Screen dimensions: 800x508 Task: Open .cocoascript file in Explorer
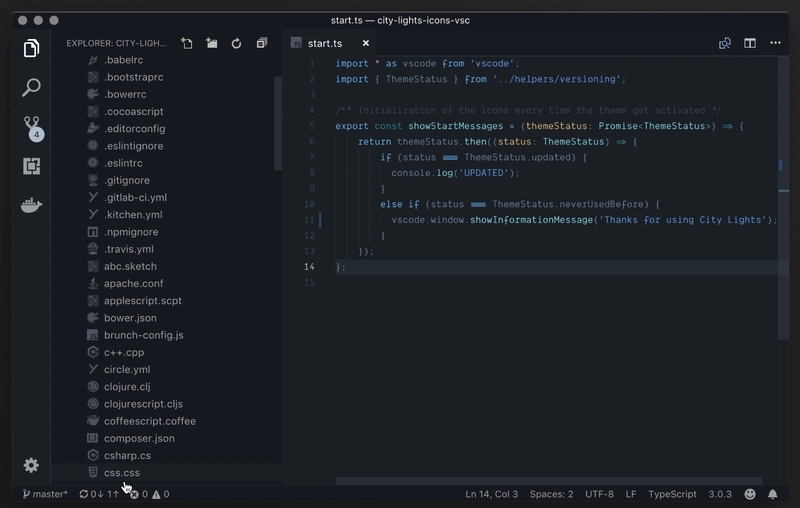166,111
